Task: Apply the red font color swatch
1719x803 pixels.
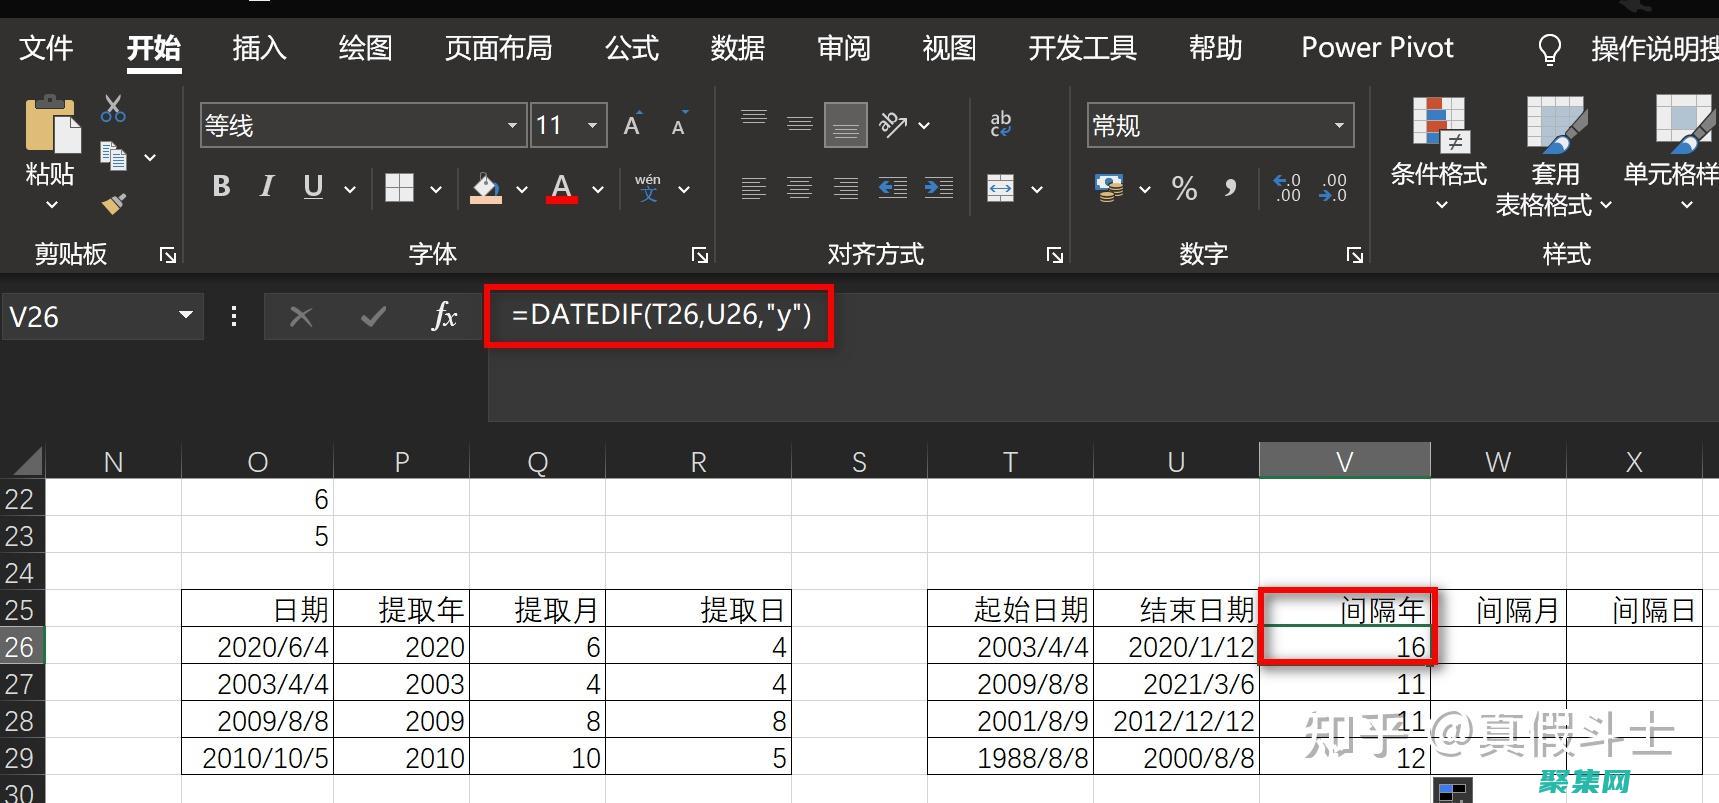Action: pyautogui.click(x=561, y=188)
